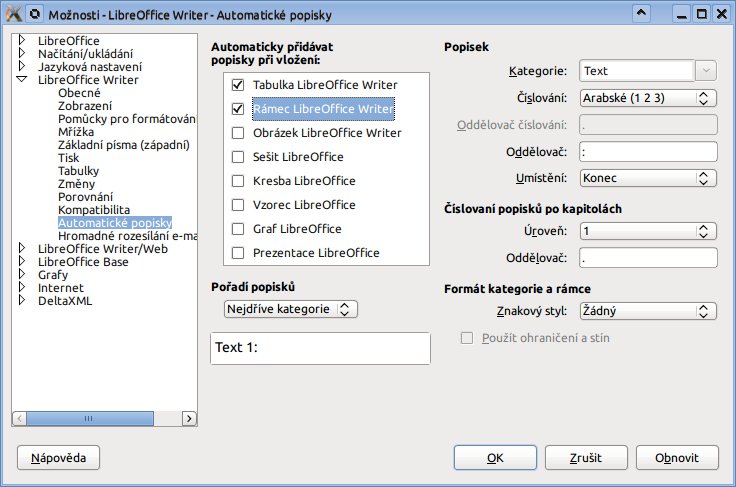Open help with Nápověda button
Image resolution: width=736 pixels, height=487 pixels.
click(x=59, y=457)
